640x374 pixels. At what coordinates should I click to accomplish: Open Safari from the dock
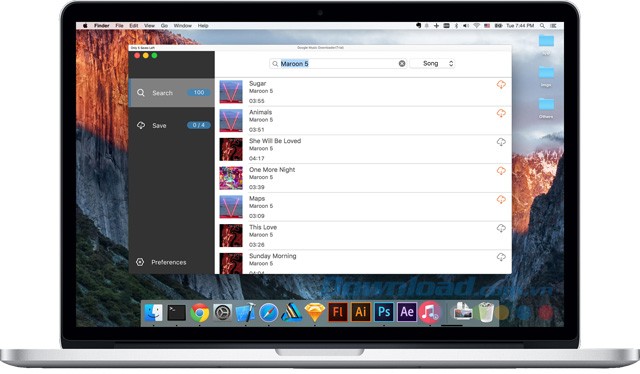coord(269,313)
